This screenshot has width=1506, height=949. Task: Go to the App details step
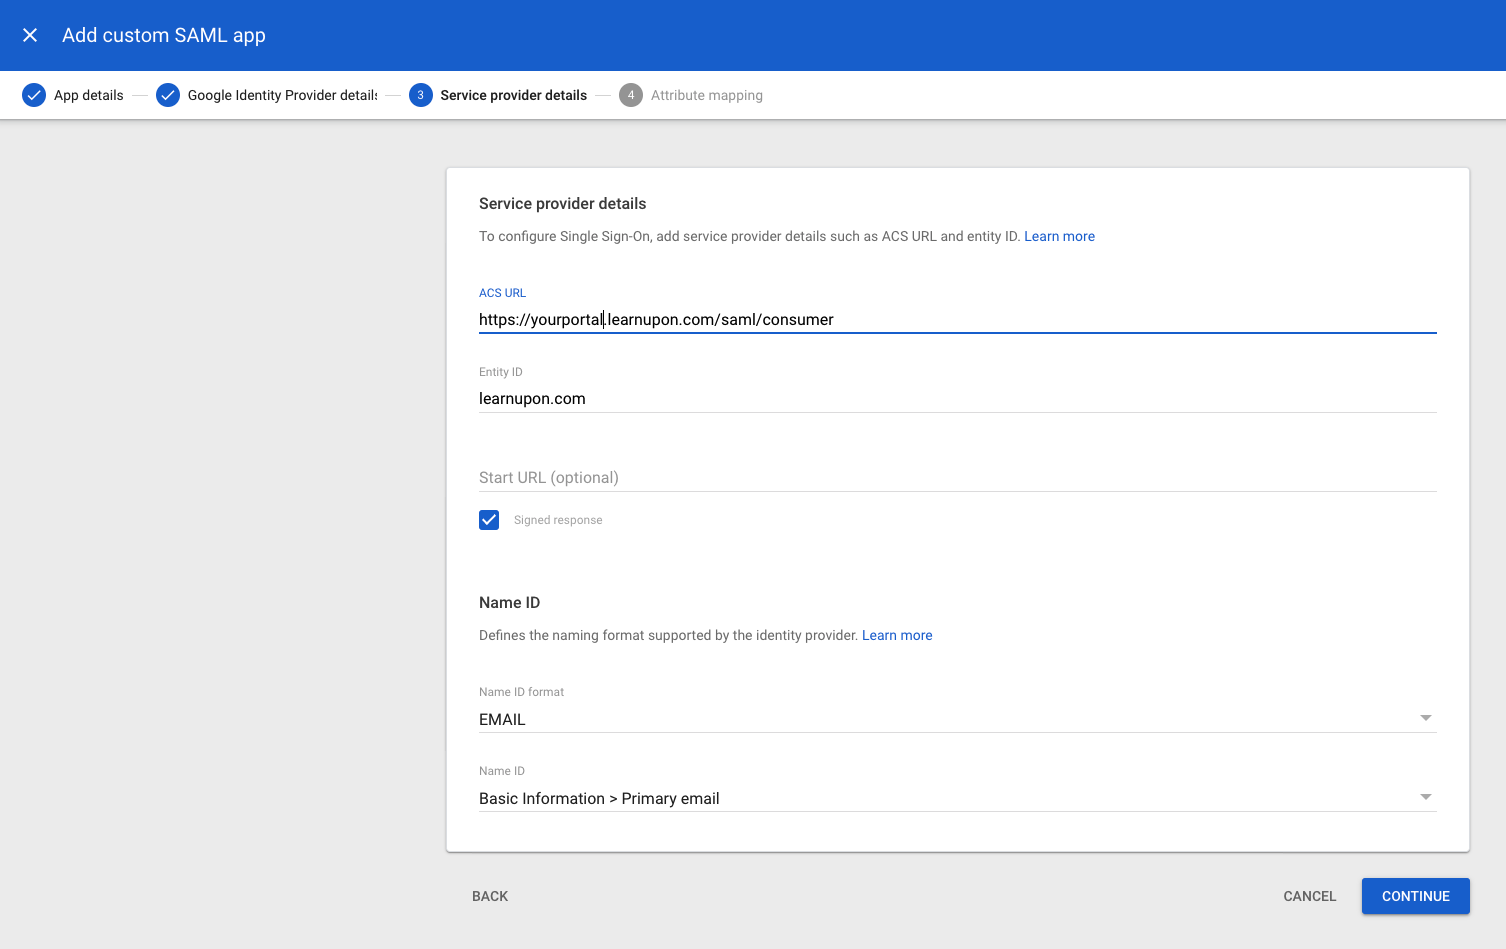point(89,95)
